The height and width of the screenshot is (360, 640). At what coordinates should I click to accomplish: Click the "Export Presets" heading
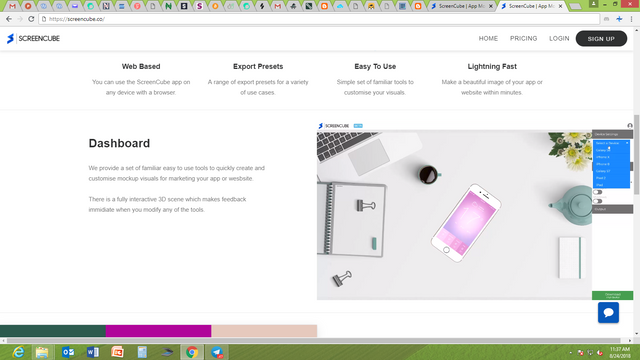(x=258, y=67)
